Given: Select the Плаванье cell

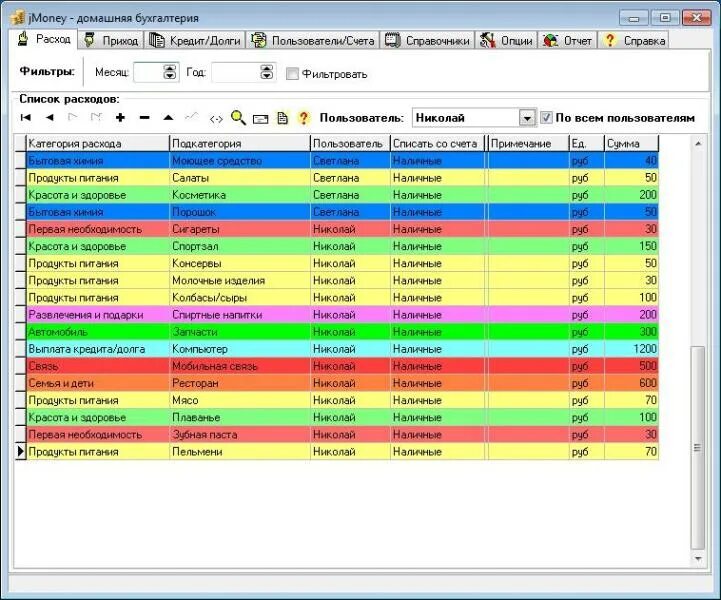Looking at the screenshot, I should [x=240, y=417].
